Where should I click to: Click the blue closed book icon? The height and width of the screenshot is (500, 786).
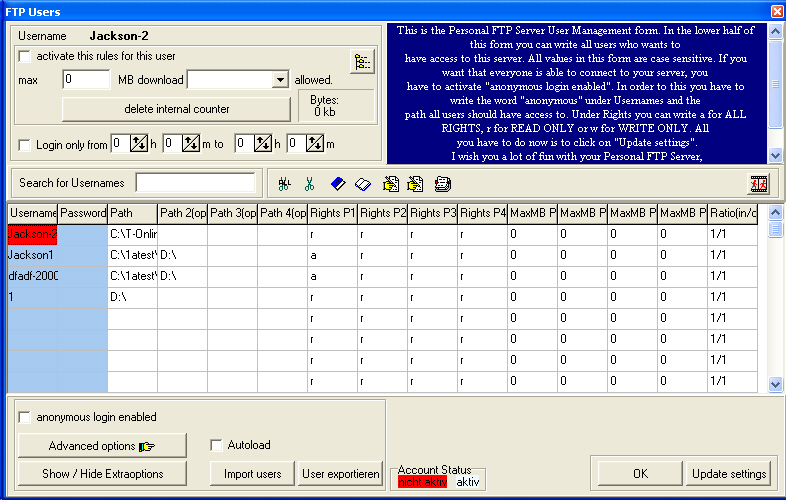point(337,184)
